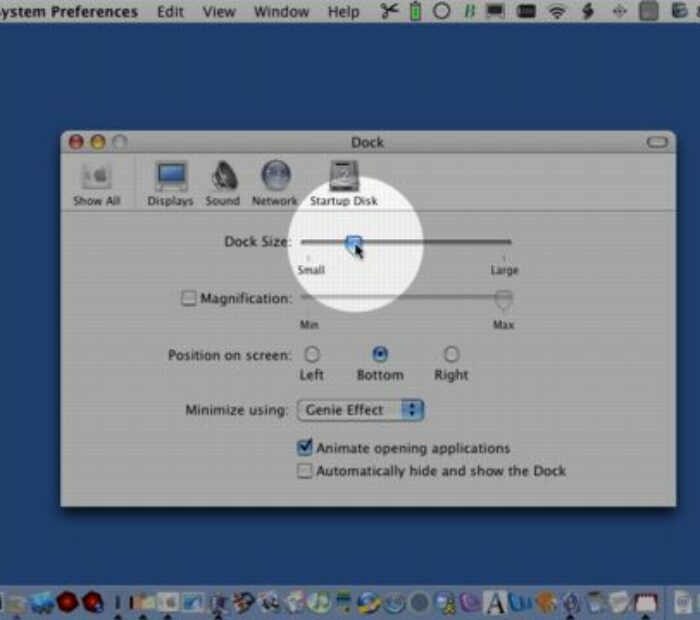Open the View menu
The height and width of the screenshot is (620, 700).
point(219,11)
